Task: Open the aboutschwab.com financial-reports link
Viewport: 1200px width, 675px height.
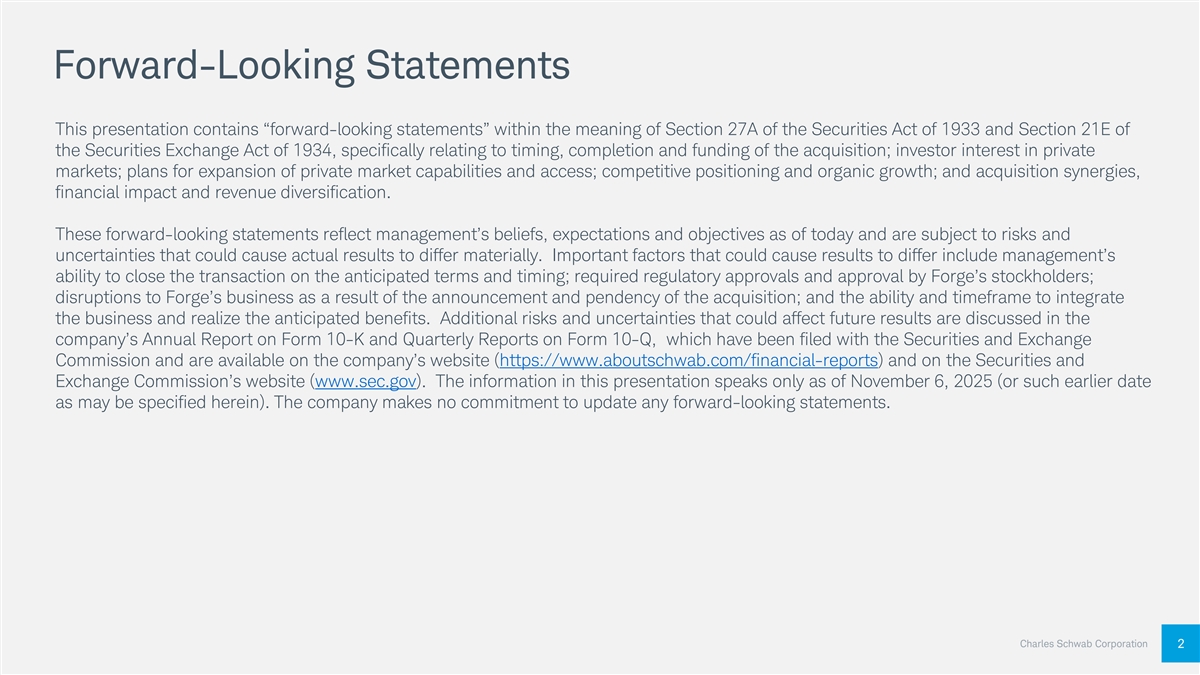Action: coord(688,360)
